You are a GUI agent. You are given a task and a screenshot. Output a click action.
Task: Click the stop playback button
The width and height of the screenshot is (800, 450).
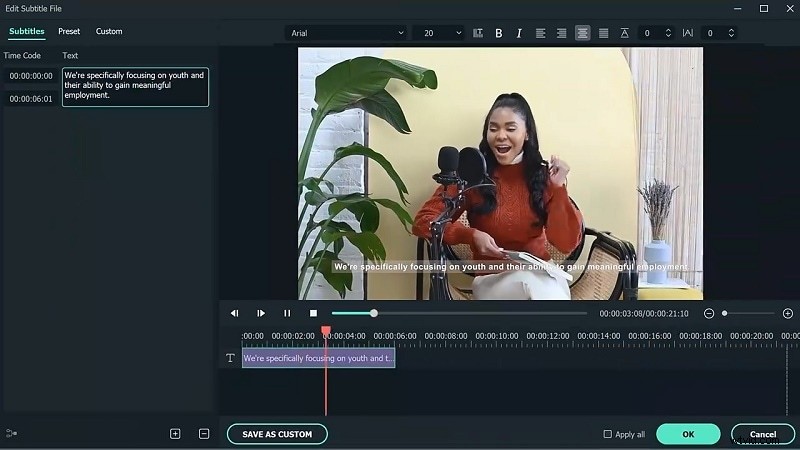[x=313, y=313]
